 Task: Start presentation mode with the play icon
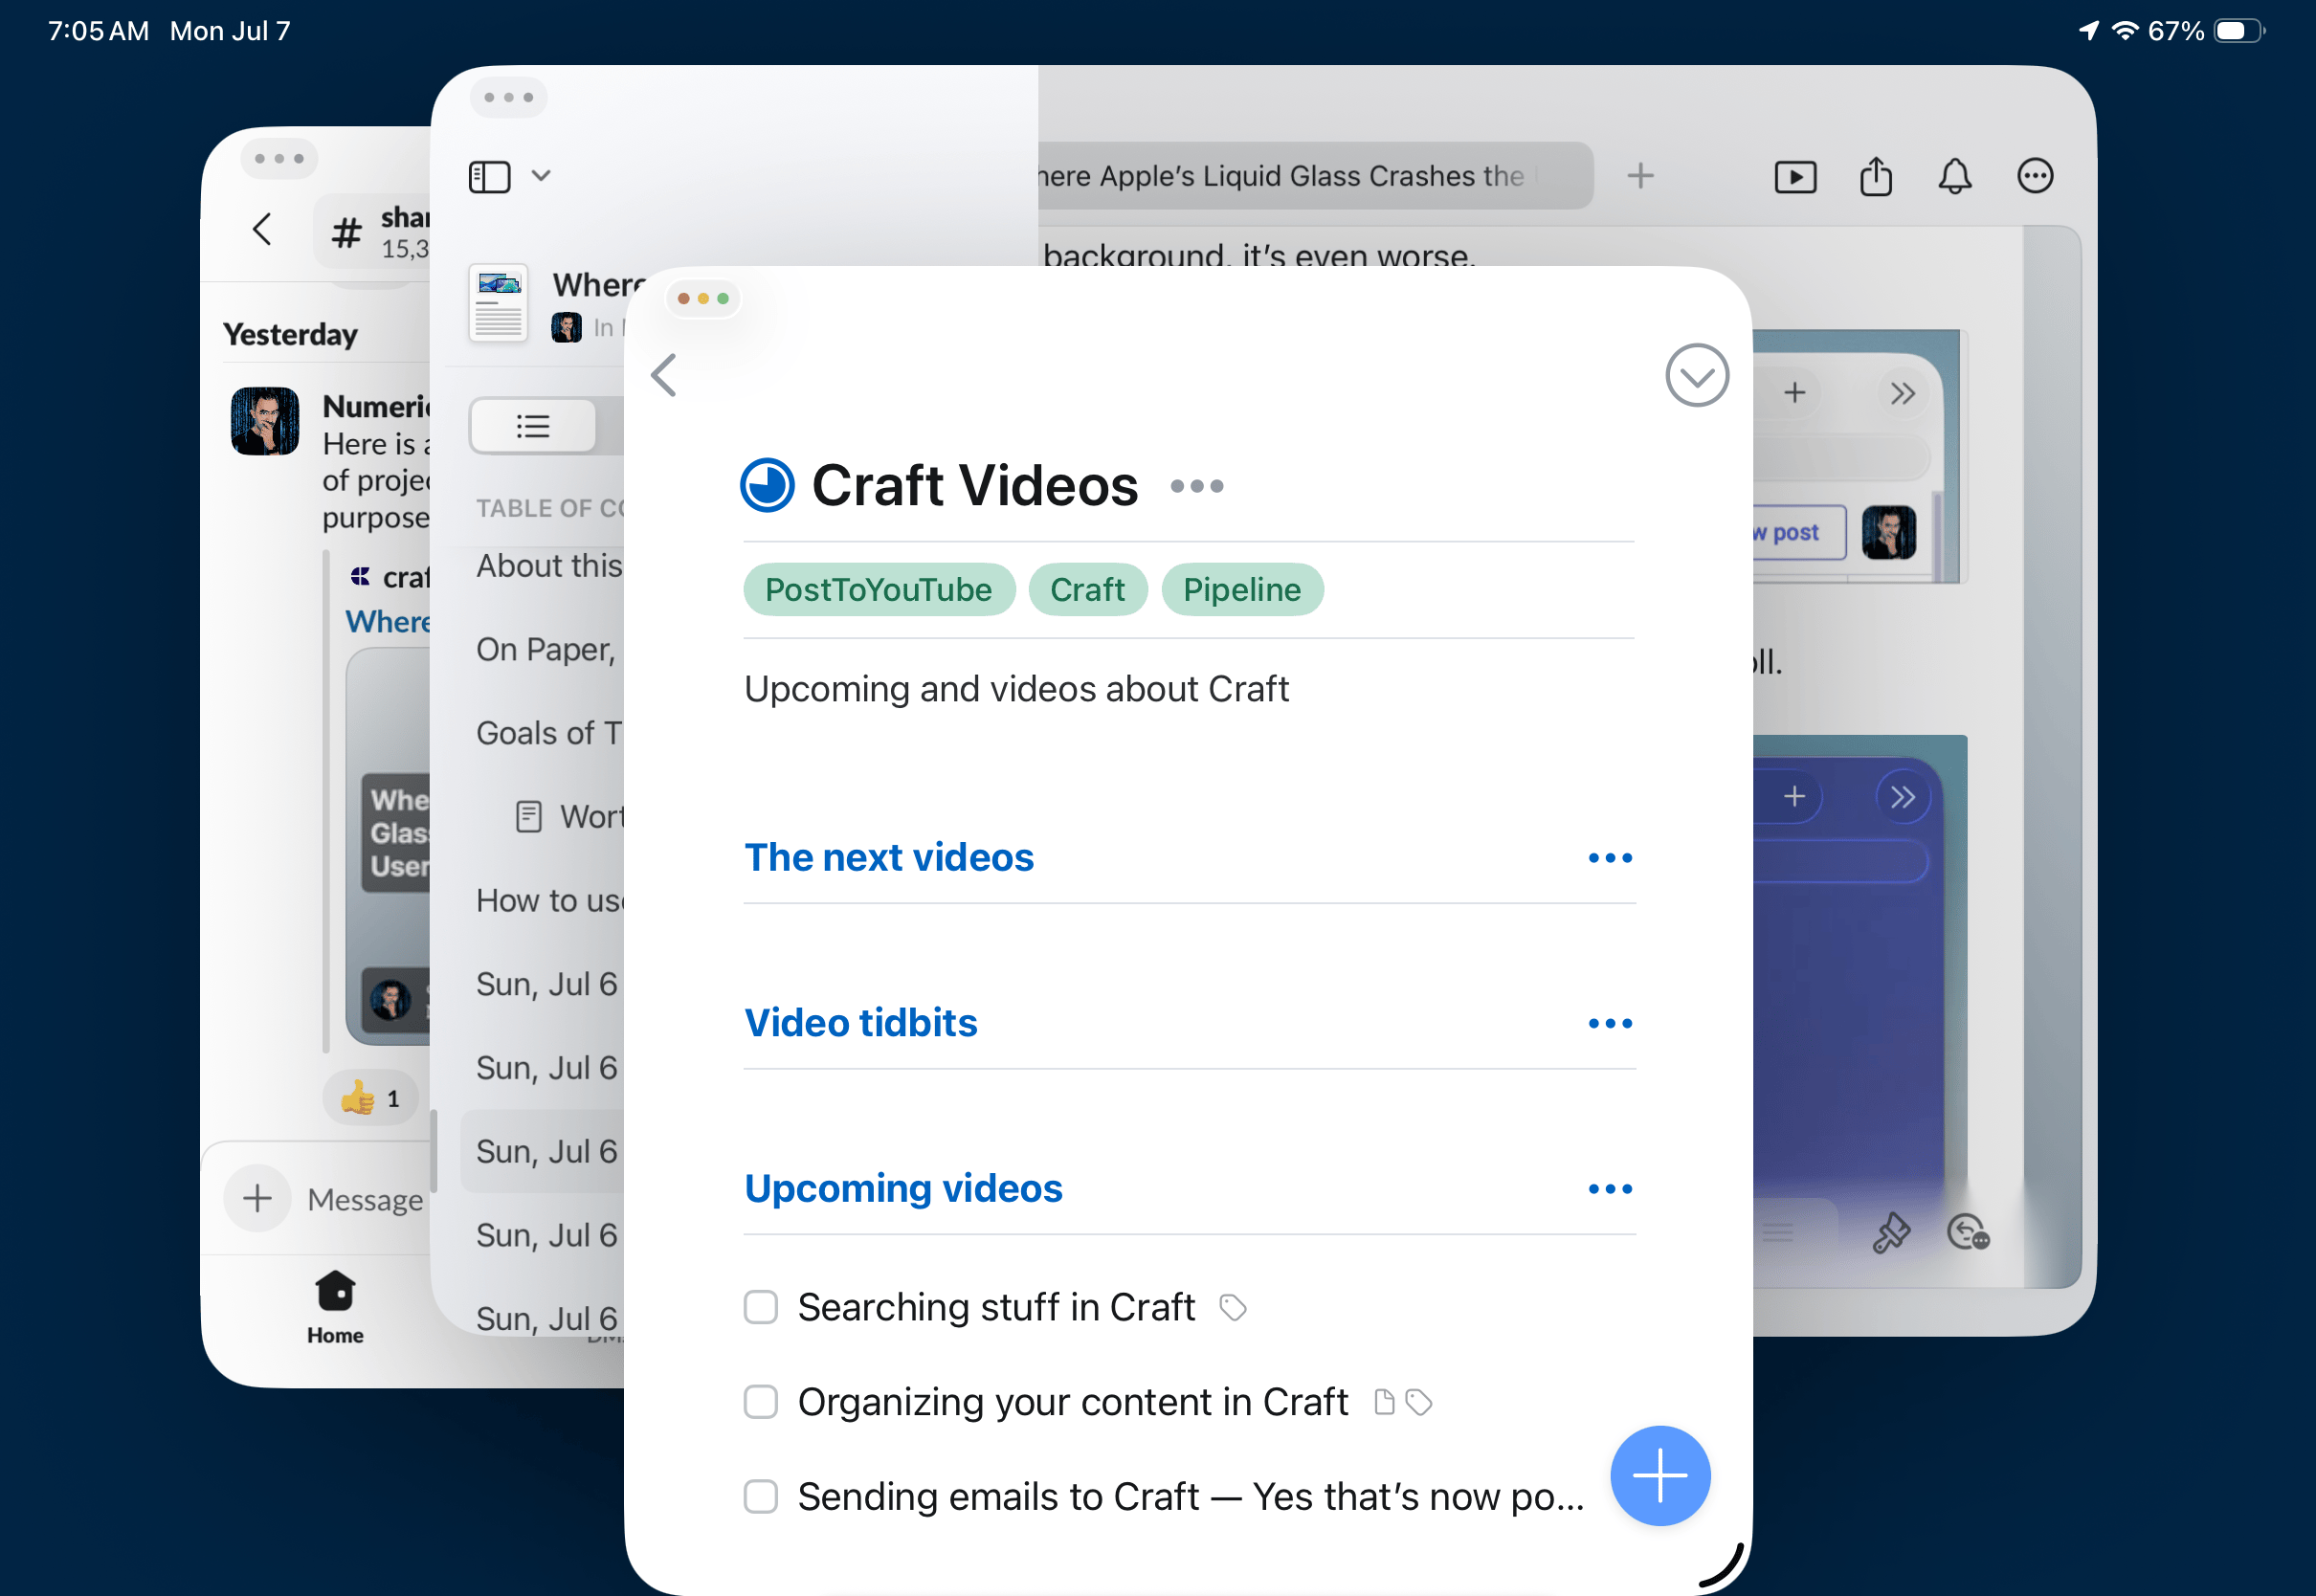[x=1794, y=177]
